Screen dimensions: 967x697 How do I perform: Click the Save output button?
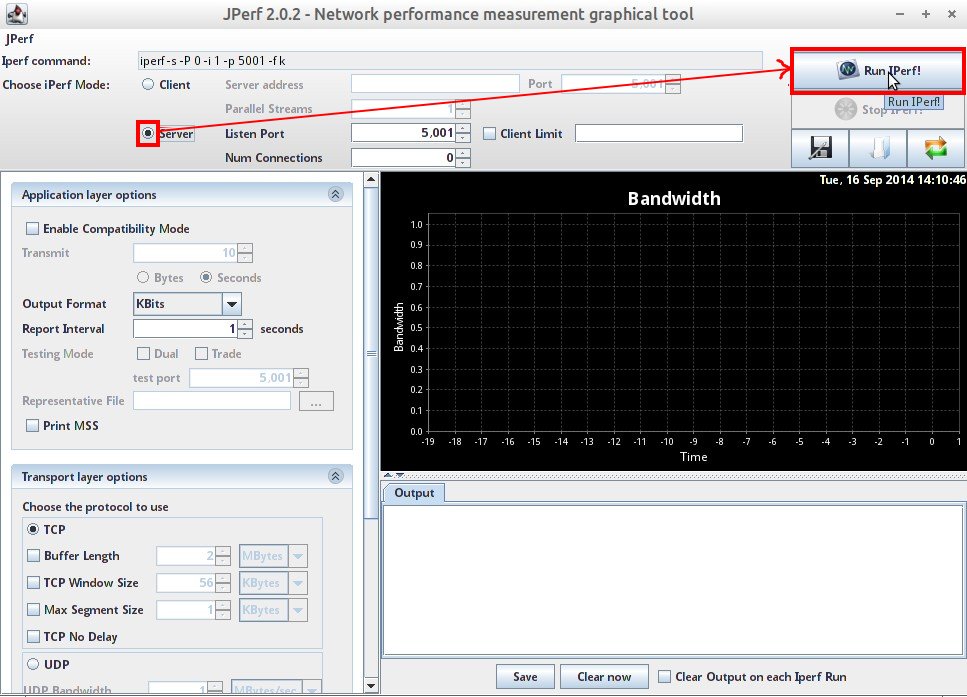click(x=525, y=677)
